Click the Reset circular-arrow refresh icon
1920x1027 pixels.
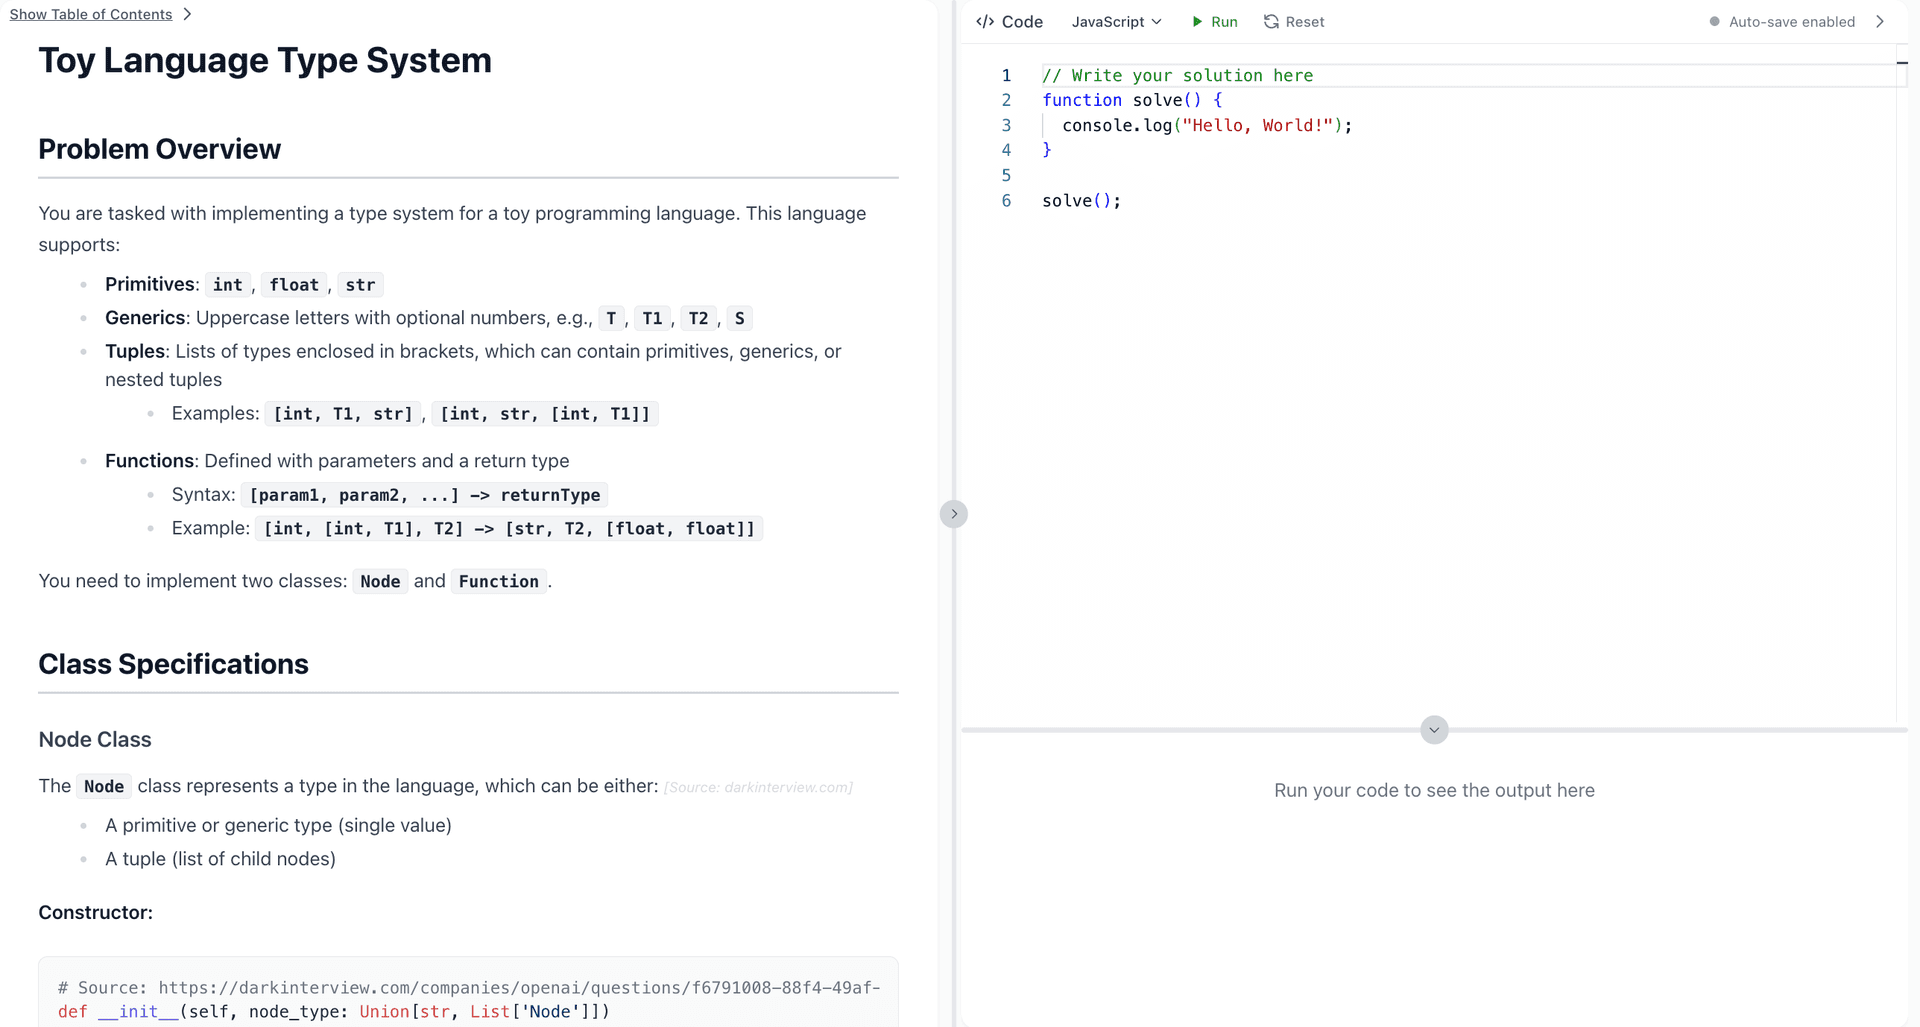tap(1269, 21)
